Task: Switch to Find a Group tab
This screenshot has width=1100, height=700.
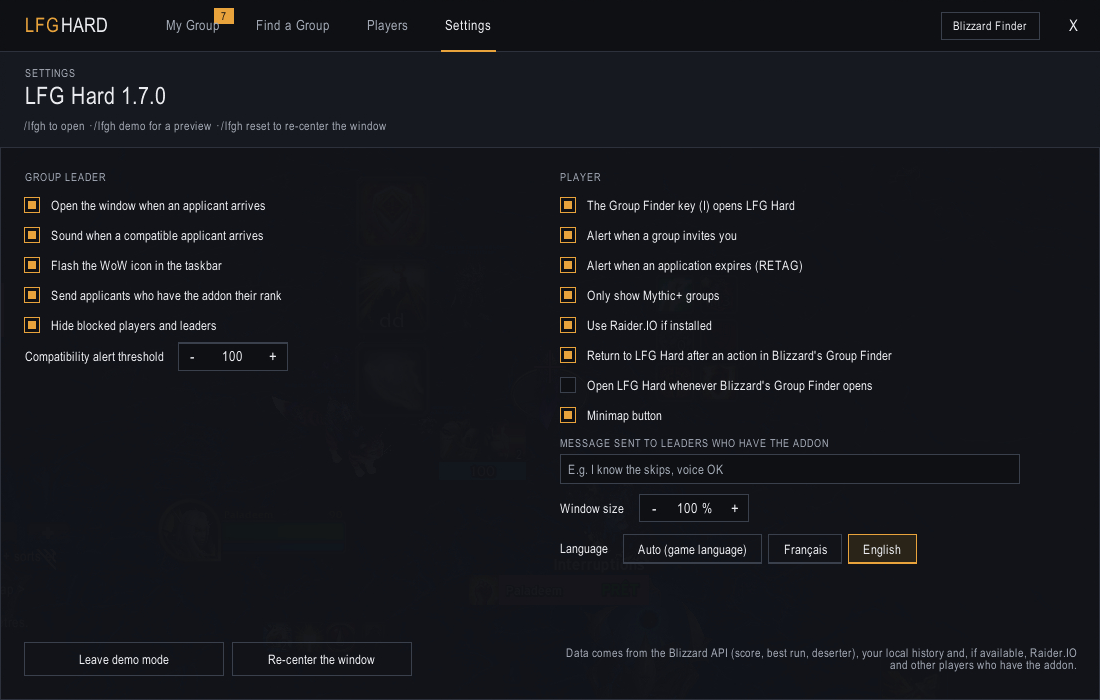Action: pos(293,25)
